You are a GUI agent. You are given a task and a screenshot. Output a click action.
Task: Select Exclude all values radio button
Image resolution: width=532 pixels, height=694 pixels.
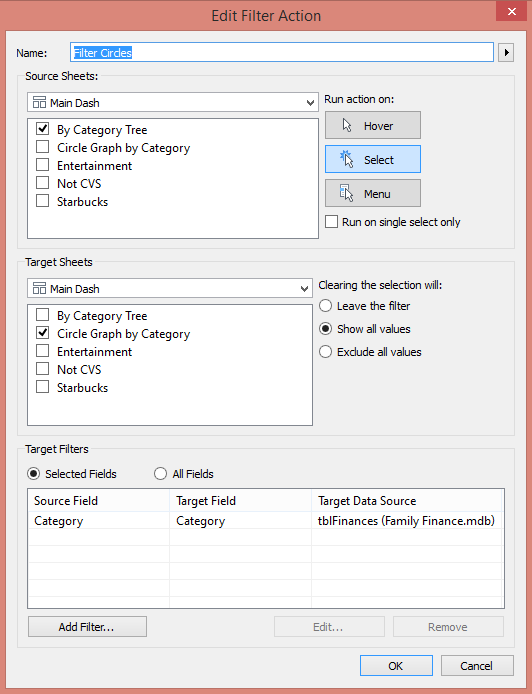pyautogui.click(x=325, y=351)
